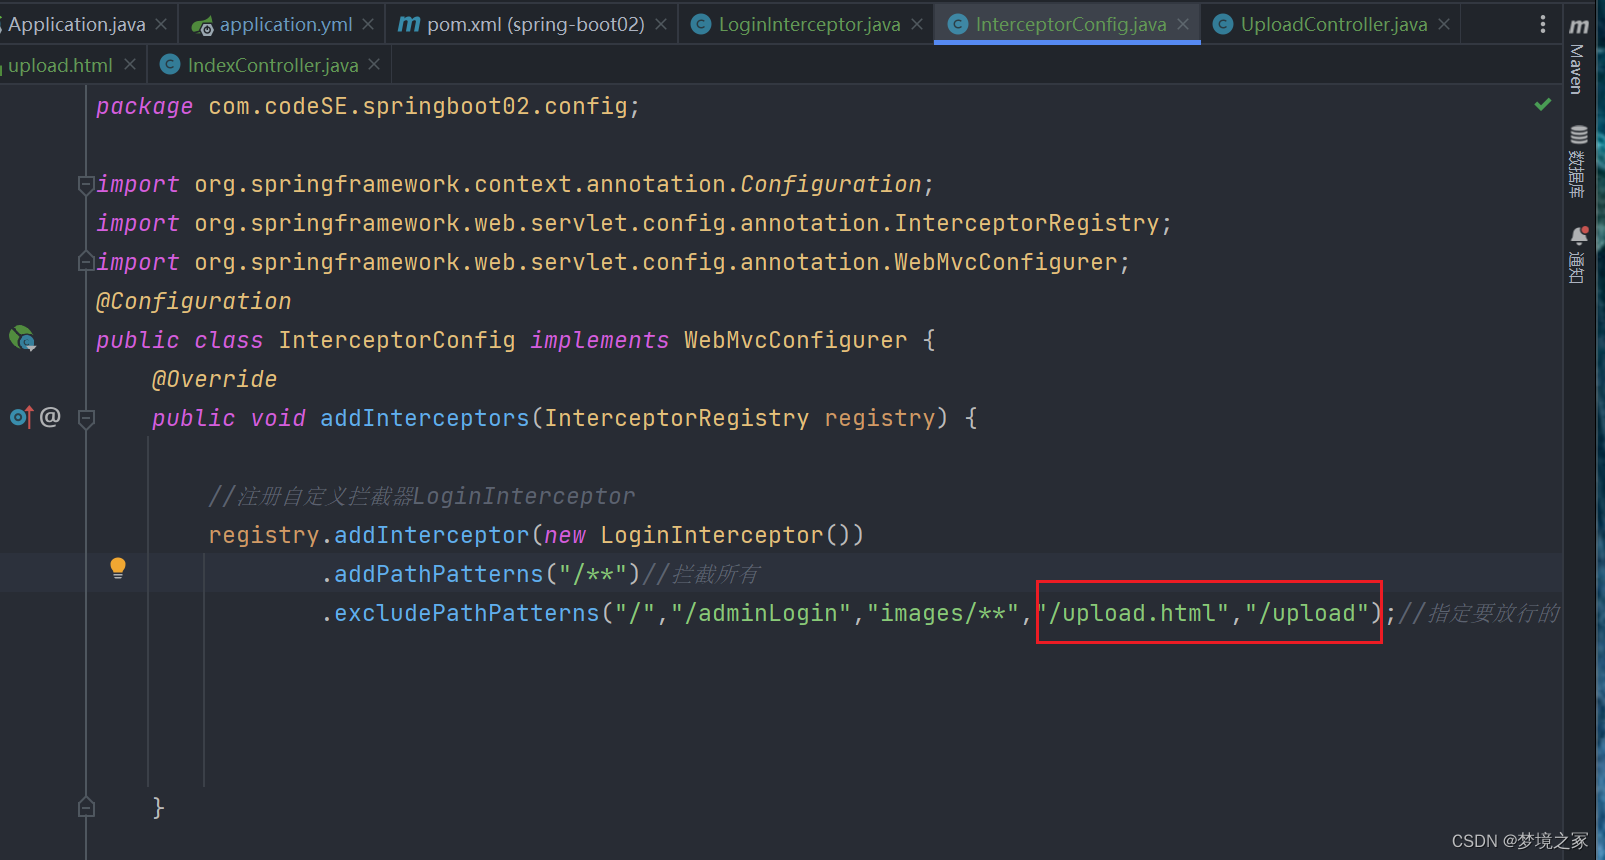Click the InterceptorRegistry parameter type
1605x860 pixels.
coord(676,418)
